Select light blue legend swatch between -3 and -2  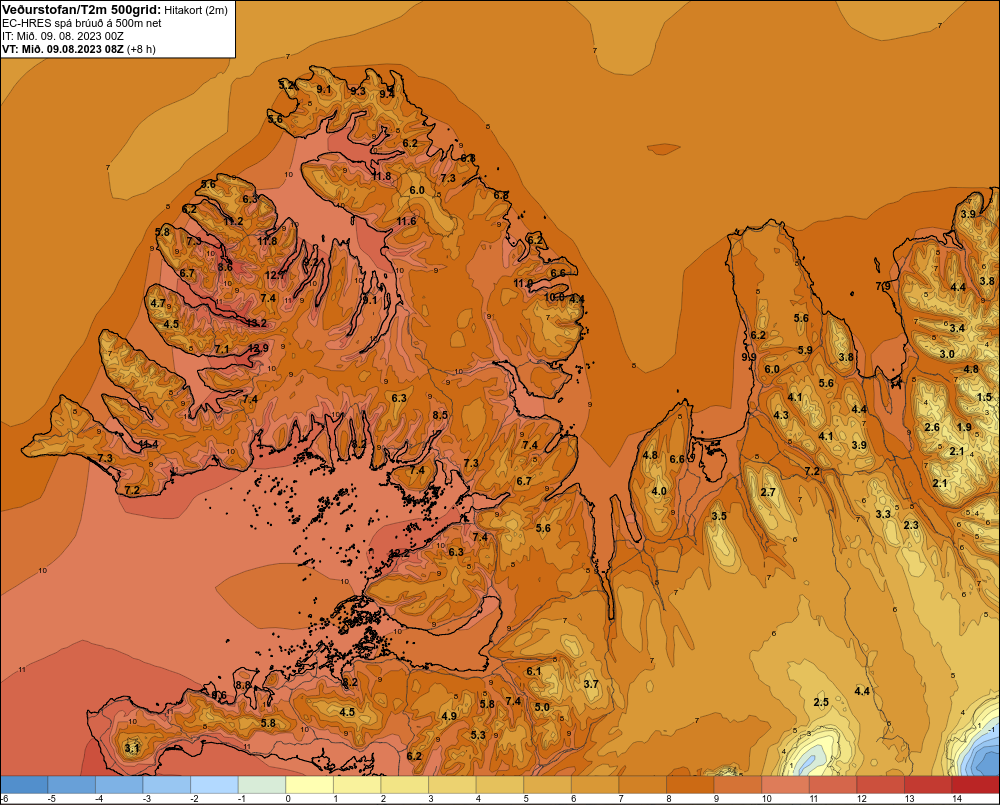(x=166, y=785)
